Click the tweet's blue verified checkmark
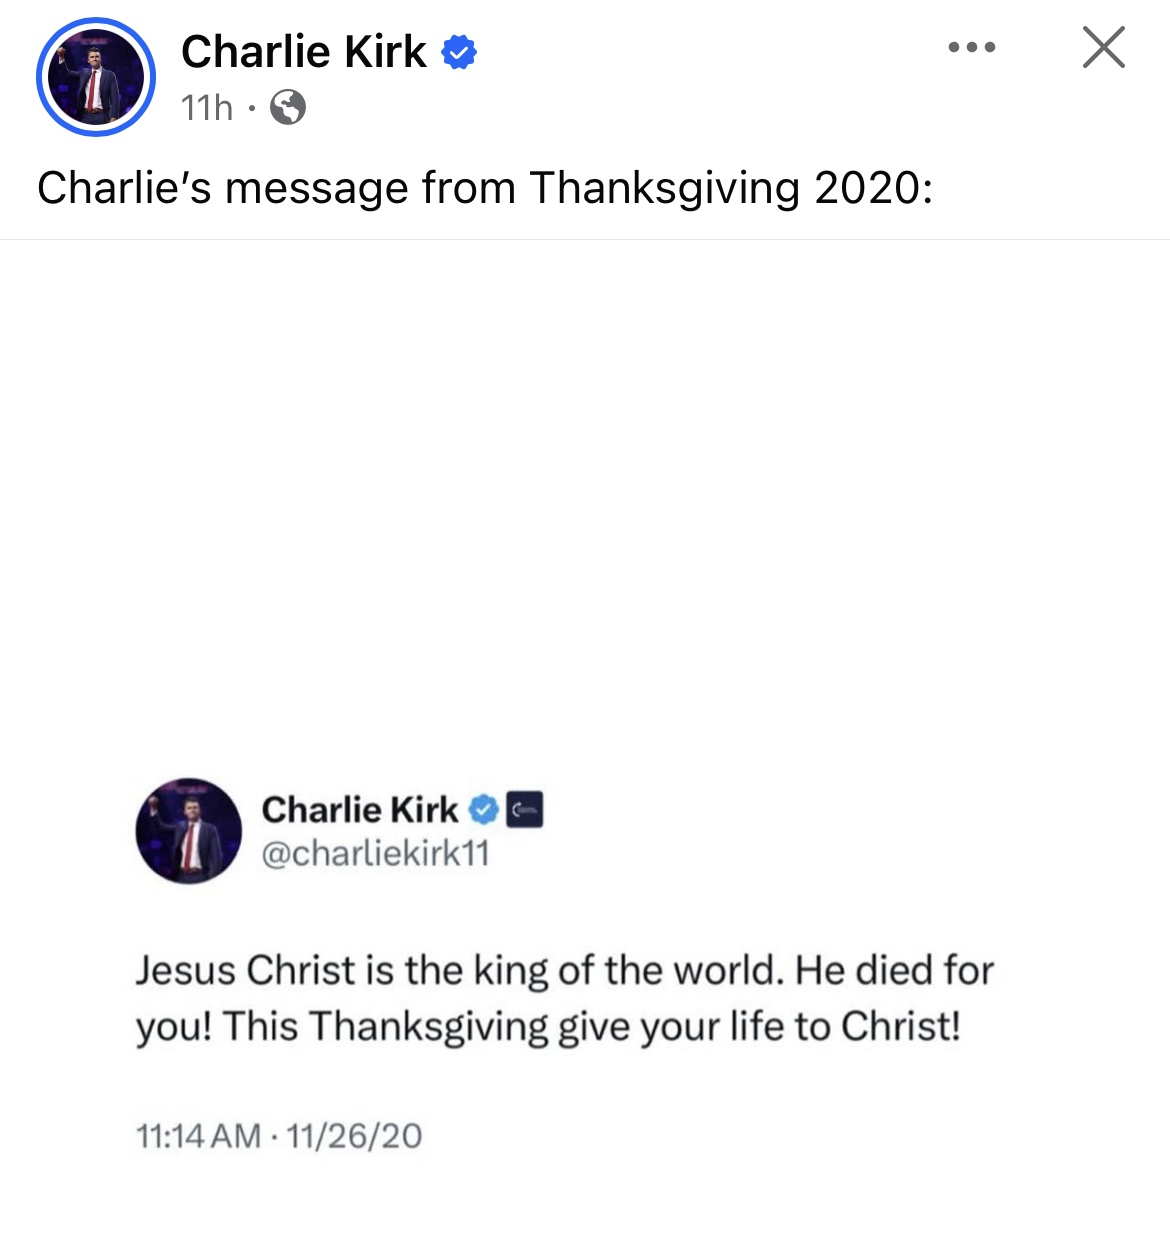This screenshot has height=1254, width=1170. tap(485, 809)
